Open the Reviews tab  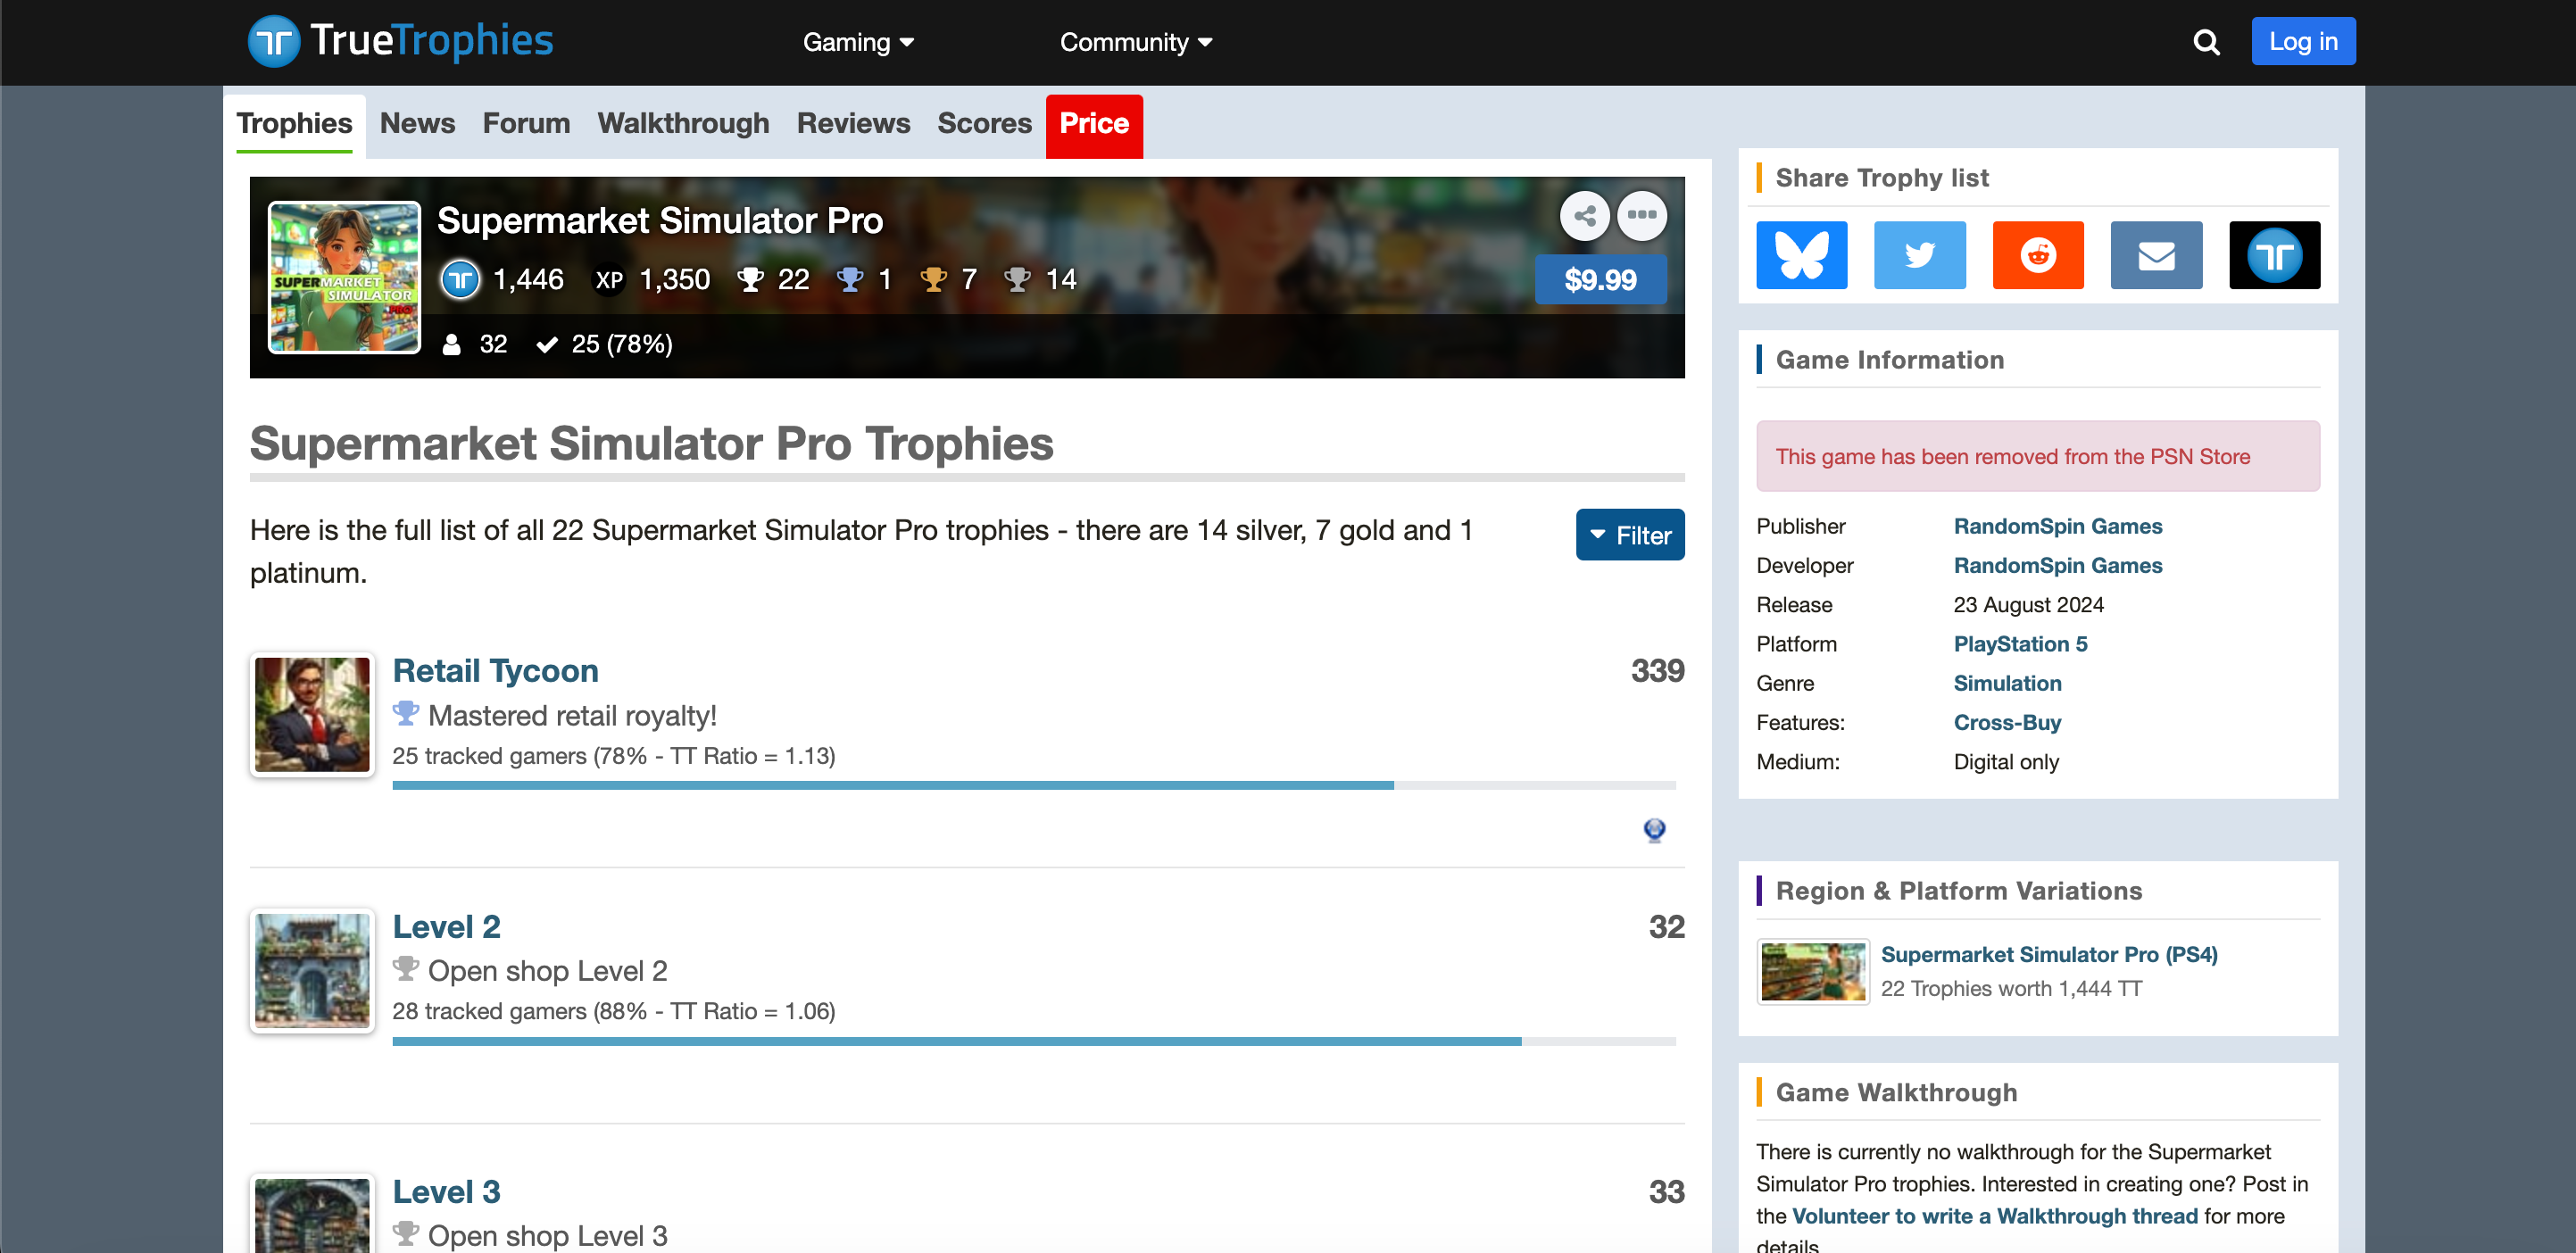click(x=853, y=124)
